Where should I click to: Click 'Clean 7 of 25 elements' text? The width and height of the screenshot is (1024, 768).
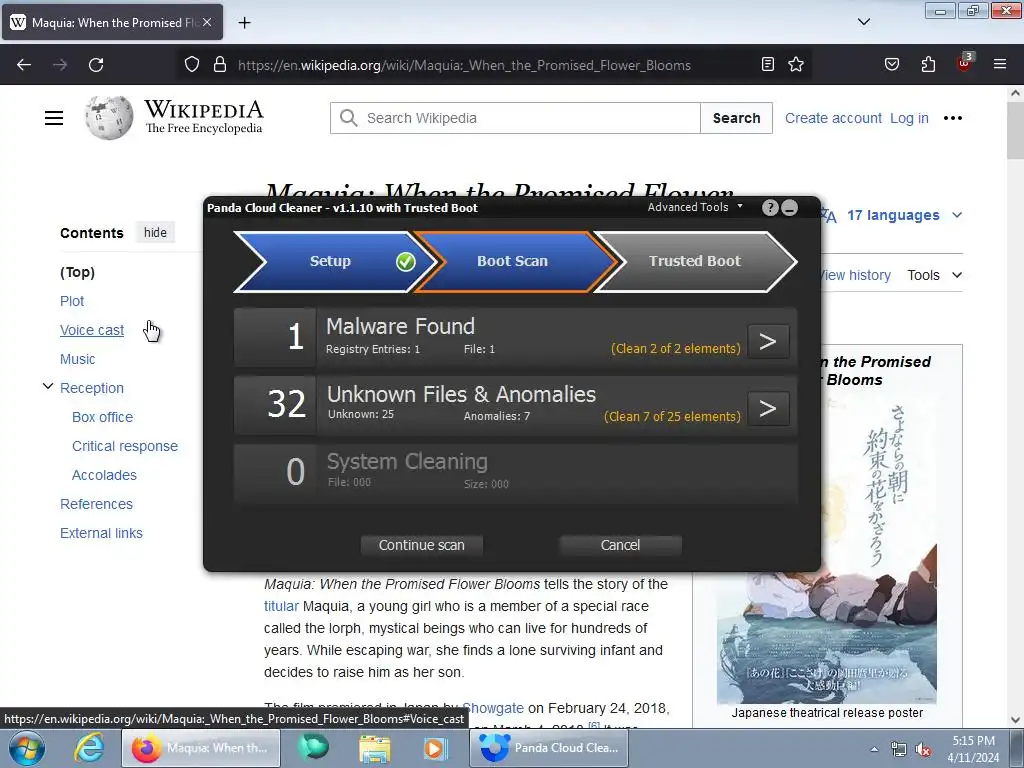click(x=673, y=417)
